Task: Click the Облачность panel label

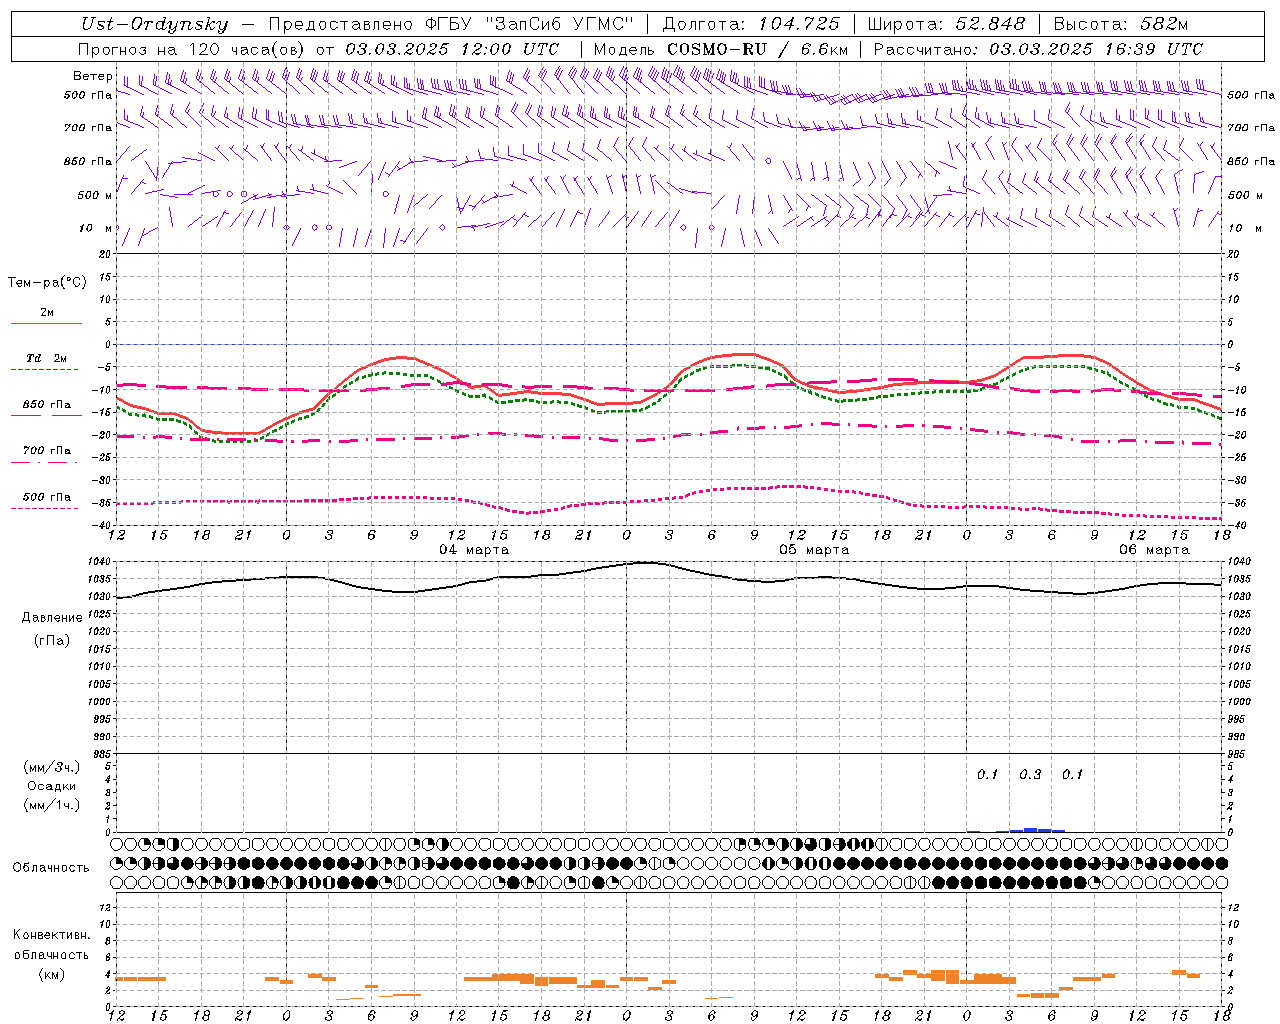Action: click(51, 868)
